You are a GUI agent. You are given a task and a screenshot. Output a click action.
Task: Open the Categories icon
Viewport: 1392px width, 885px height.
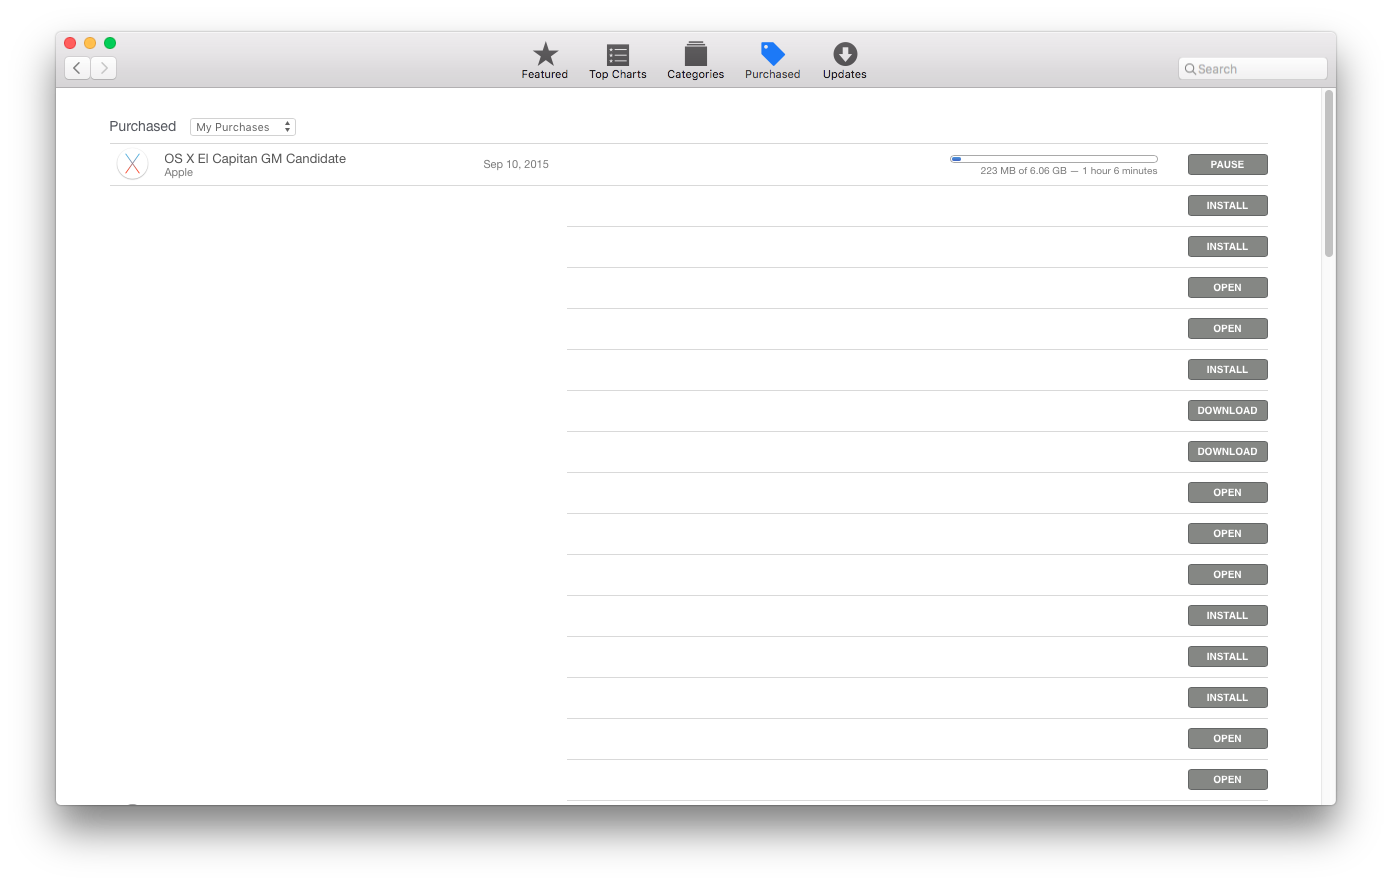[696, 54]
